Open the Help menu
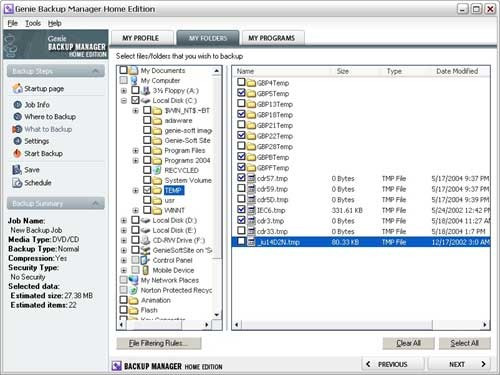 54,23
